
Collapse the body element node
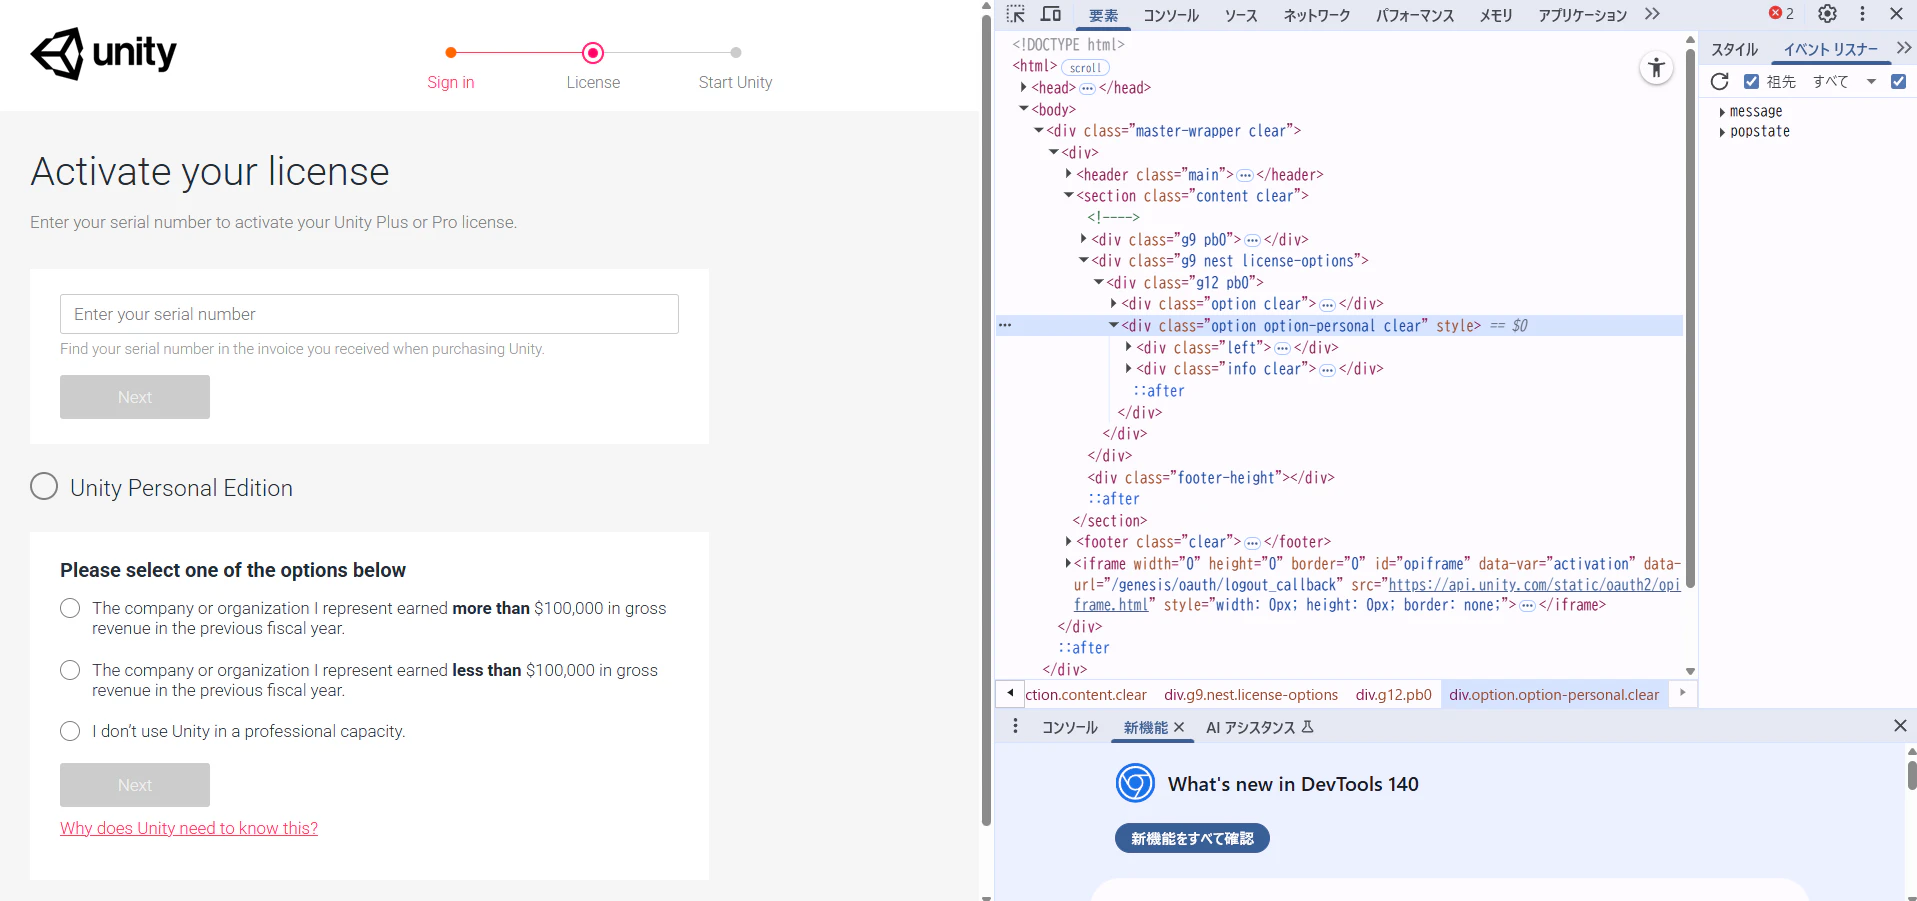(1024, 109)
